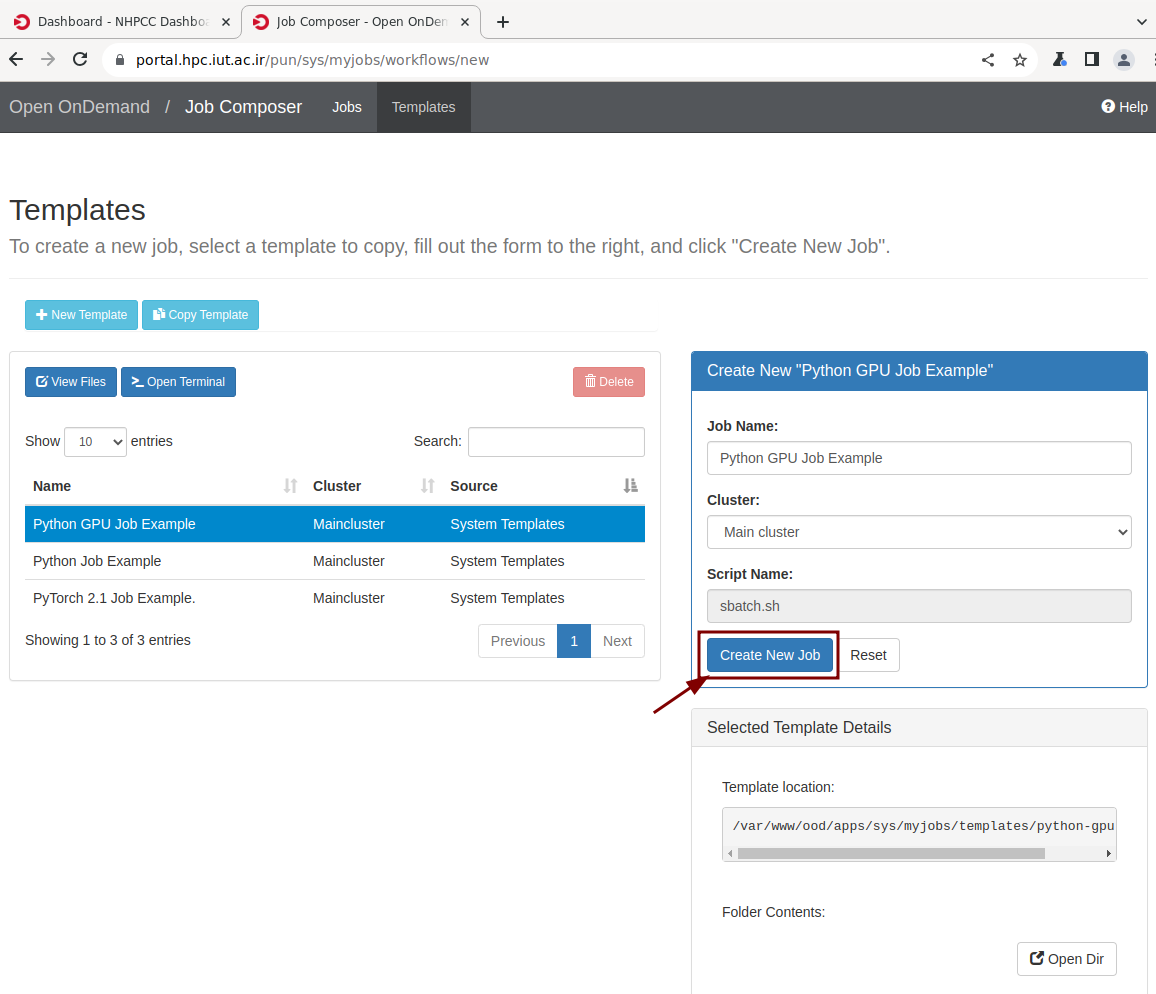Viewport: 1156px width, 994px height.
Task: Click System Templates in Python Job Example row
Action: [x=507, y=561]
